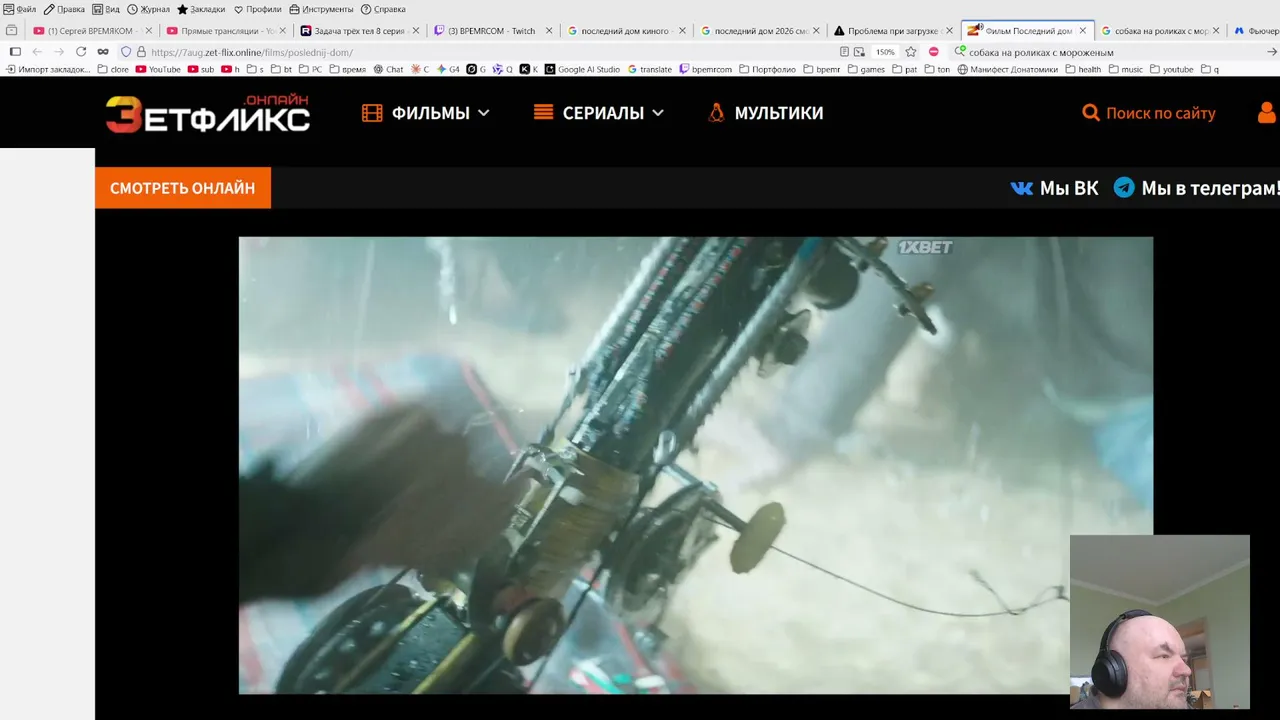The height and width of the screenshot is (720, 1280).
Task: Open the VK social network icon
Action: click(x=1021, y=188)
